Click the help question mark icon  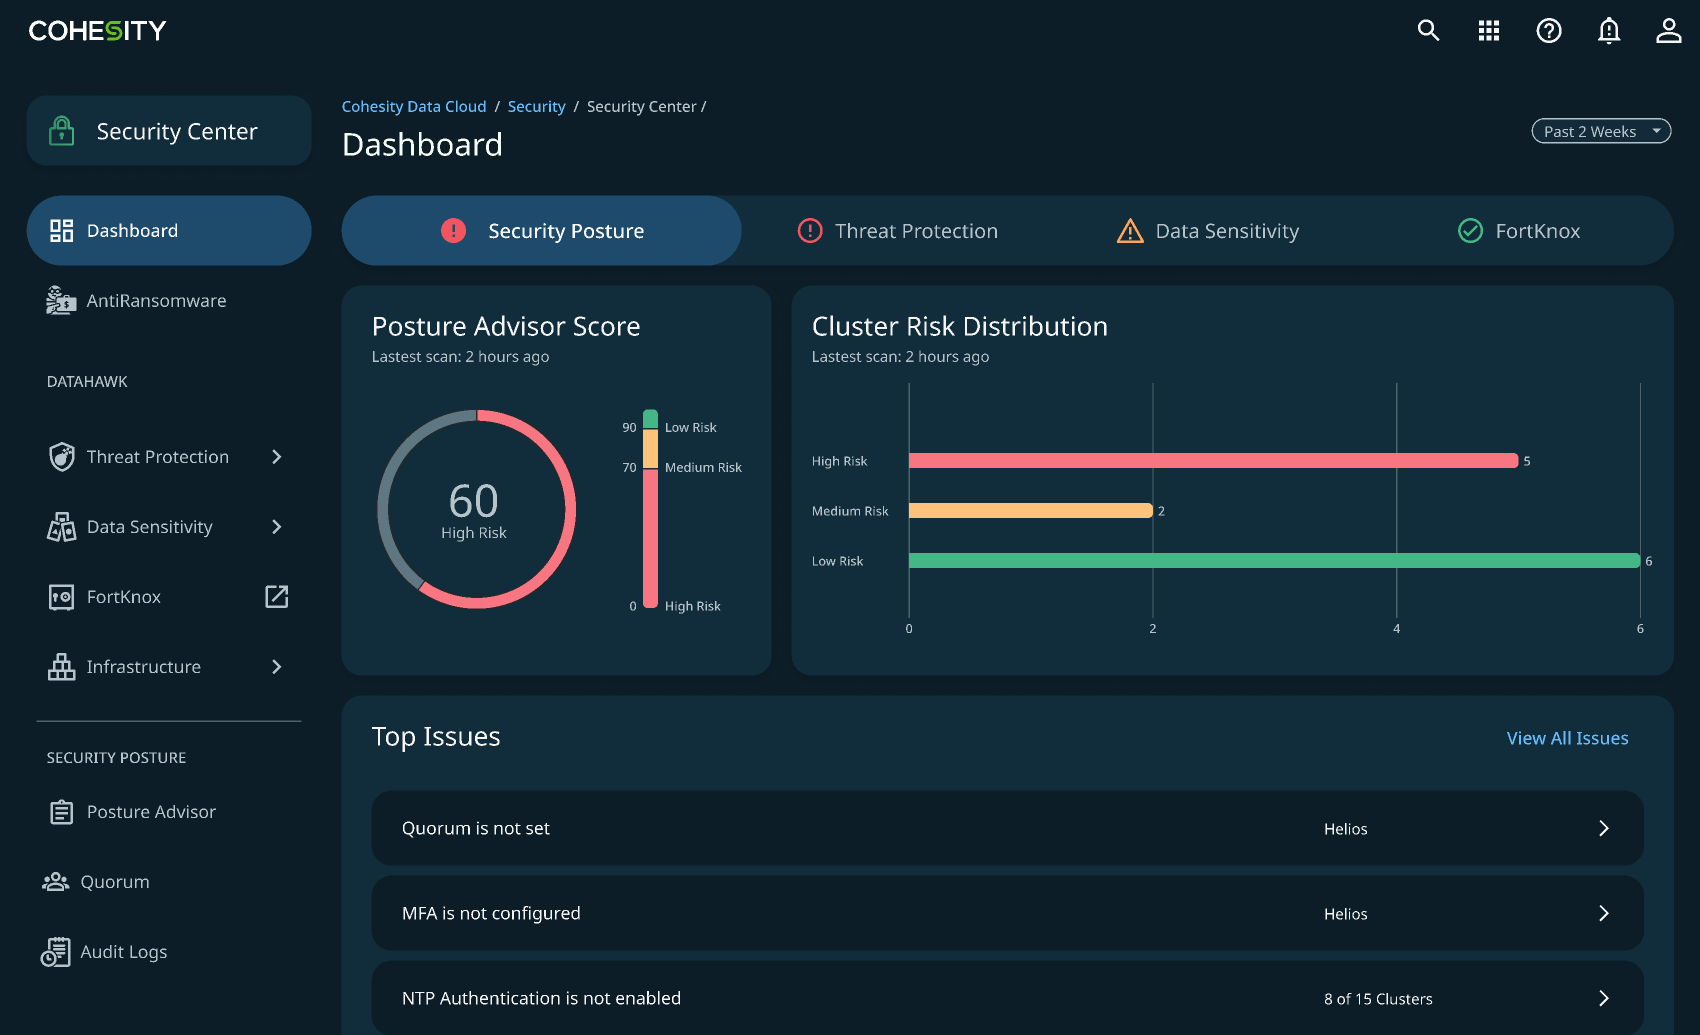(x=1549, y=31)
